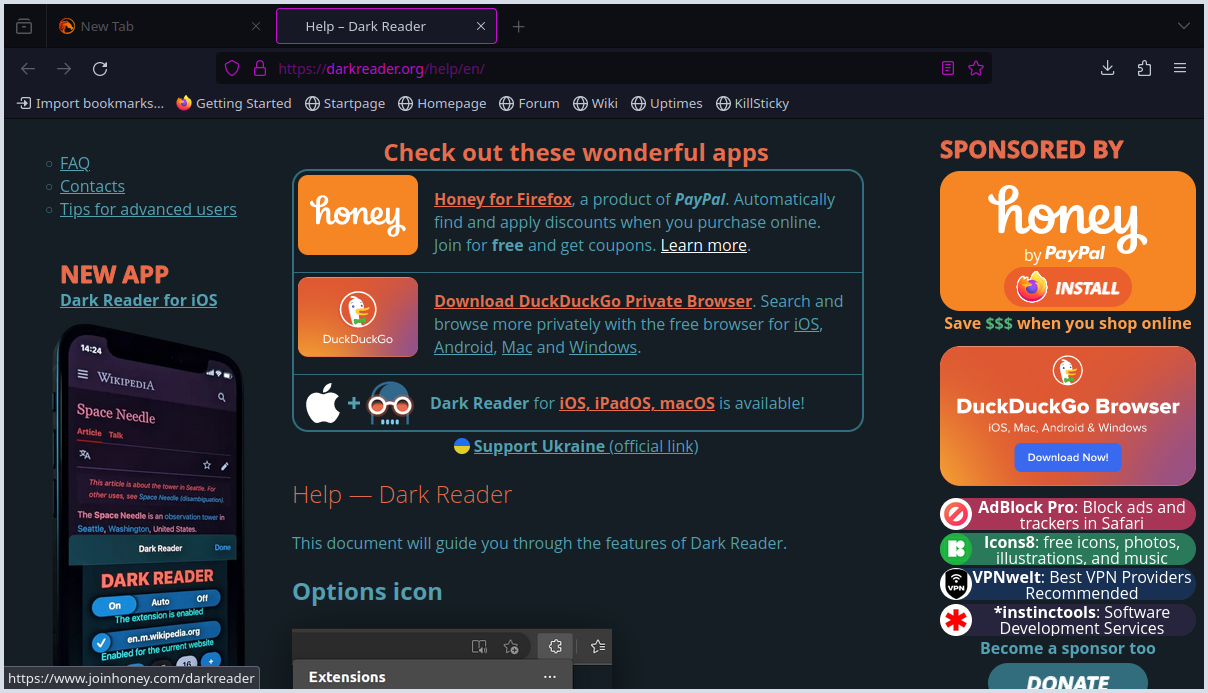Open the Forum bookmark
This screenshot has height=693, width=1208.
click(530, 103)
